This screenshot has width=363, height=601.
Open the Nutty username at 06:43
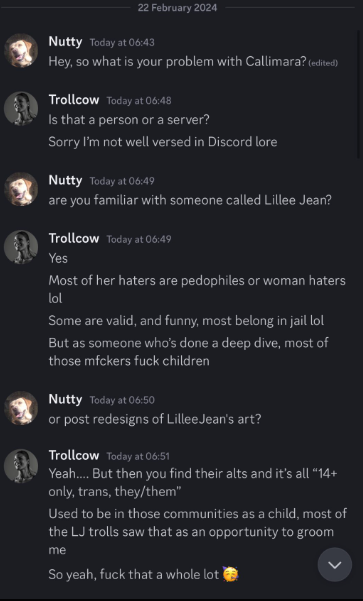(65, 41)
